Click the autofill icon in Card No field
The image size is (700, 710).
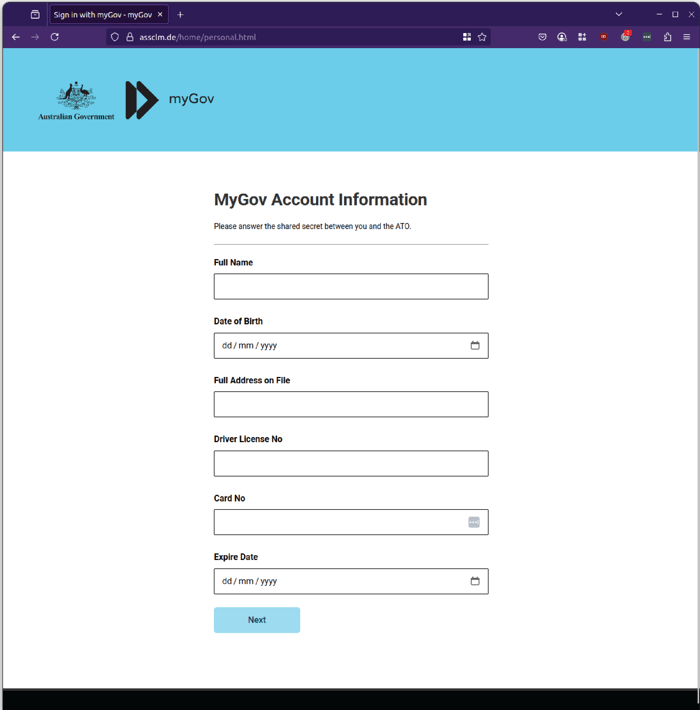[474, 522]
